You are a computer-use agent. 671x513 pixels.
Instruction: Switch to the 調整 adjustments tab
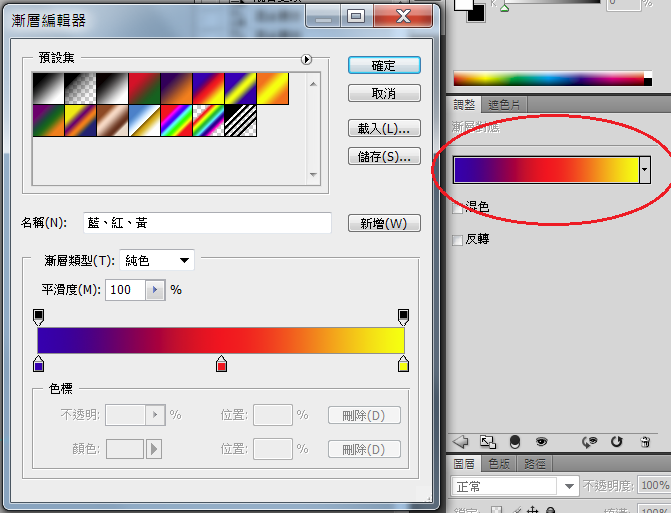pos(464,105)
